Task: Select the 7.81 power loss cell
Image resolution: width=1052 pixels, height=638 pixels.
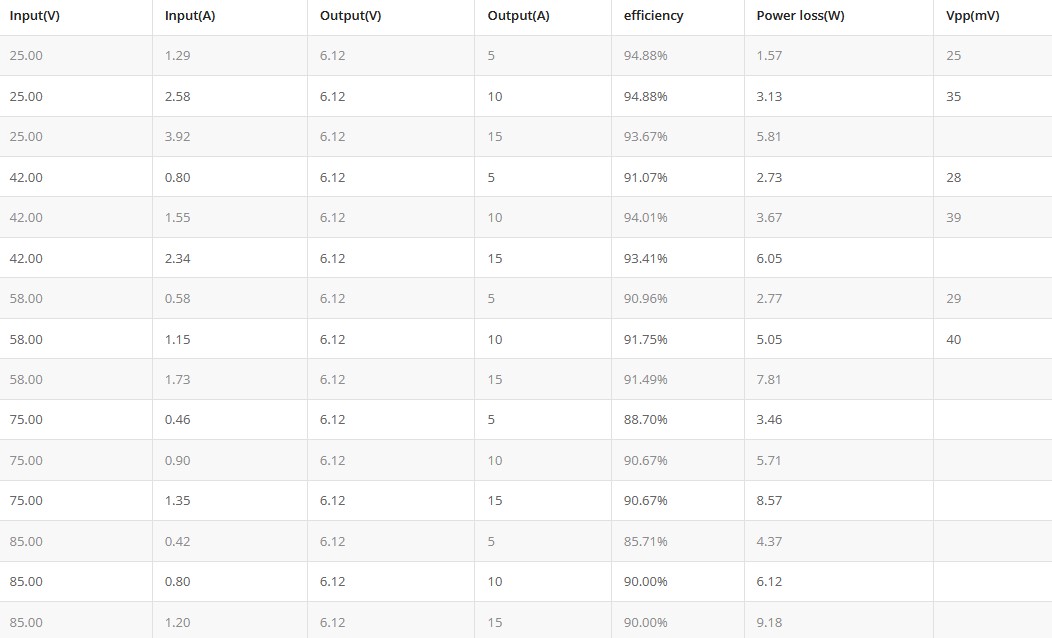Action: 769,380
